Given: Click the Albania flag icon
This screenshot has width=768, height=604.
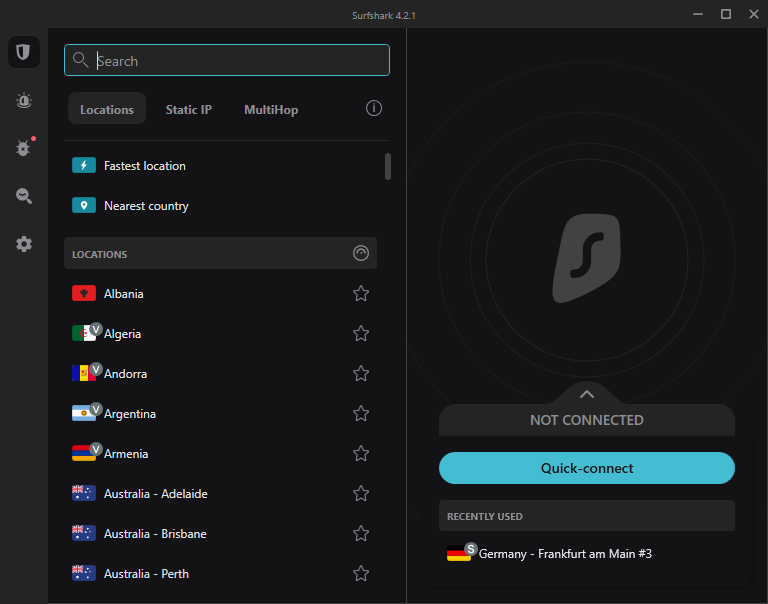Looking at the screenshot, I should click(x=84, y=293).
